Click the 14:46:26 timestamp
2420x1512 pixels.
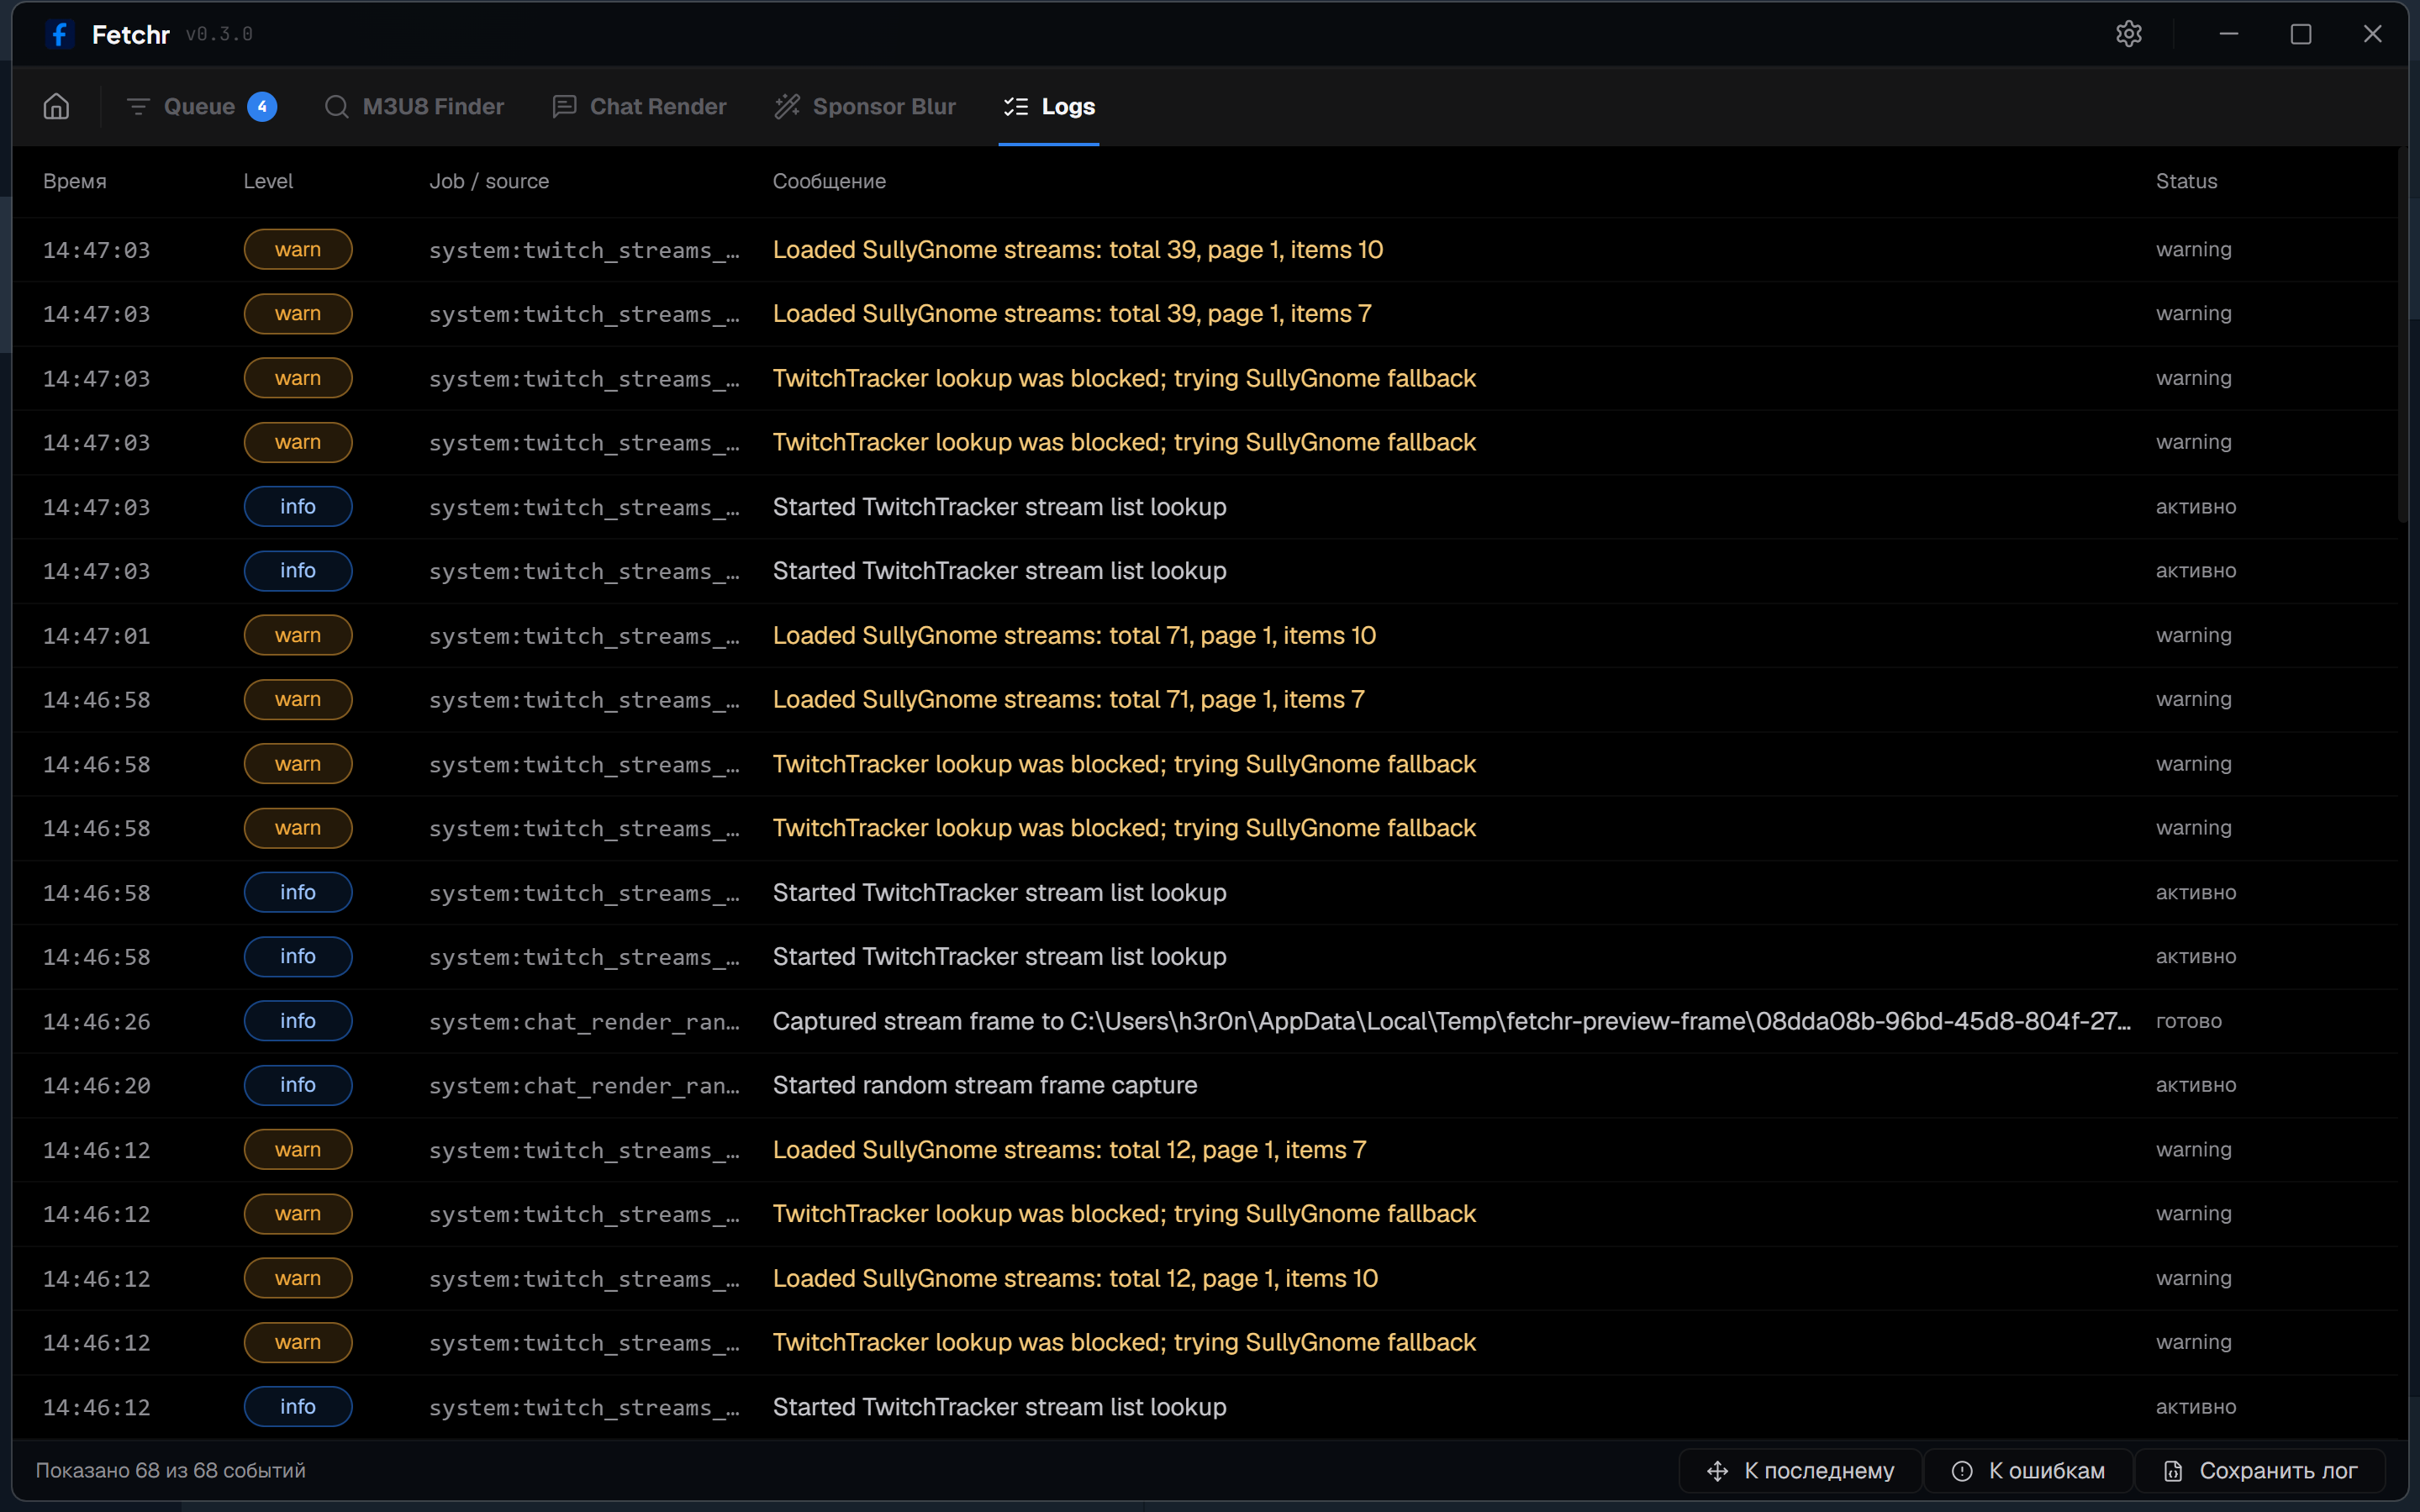click(x=97, y=1022)
